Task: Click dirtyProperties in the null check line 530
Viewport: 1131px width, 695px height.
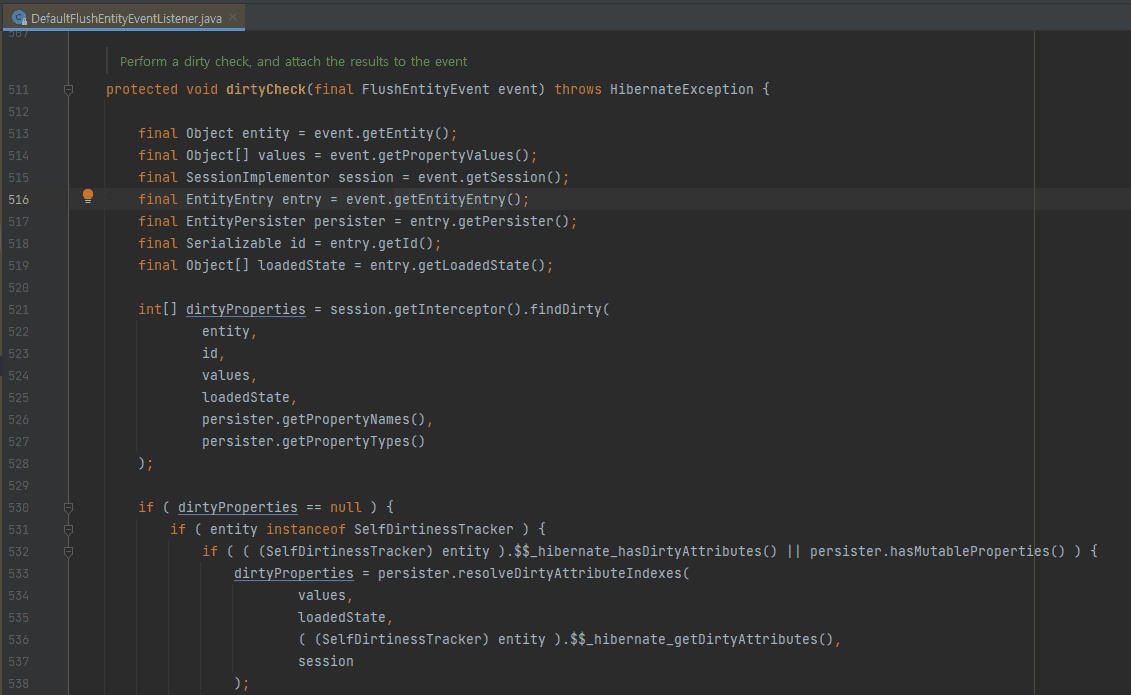Action: tap(237, 508)
